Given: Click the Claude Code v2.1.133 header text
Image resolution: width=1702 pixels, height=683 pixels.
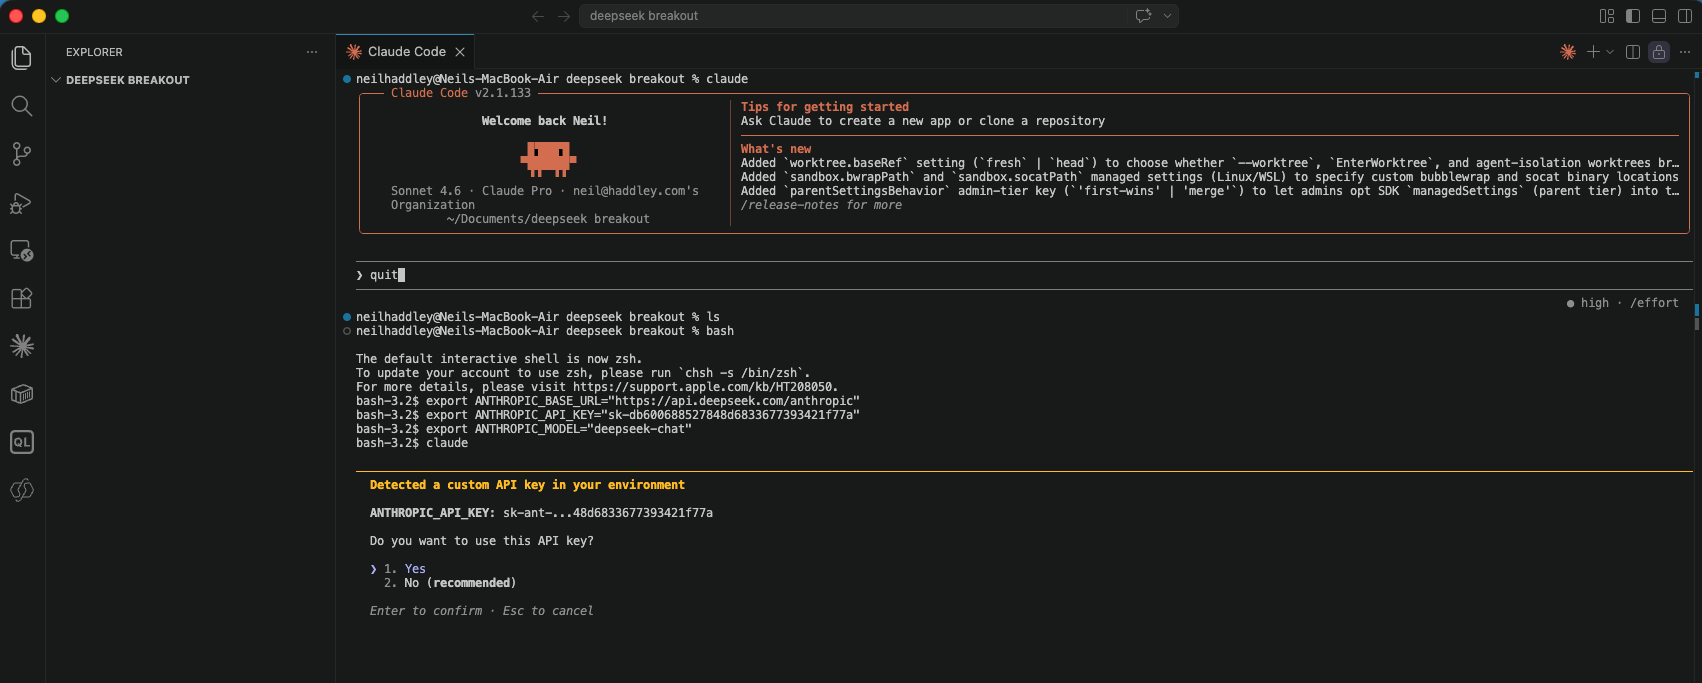Looking at the screenshot, I should coord(461,93).
